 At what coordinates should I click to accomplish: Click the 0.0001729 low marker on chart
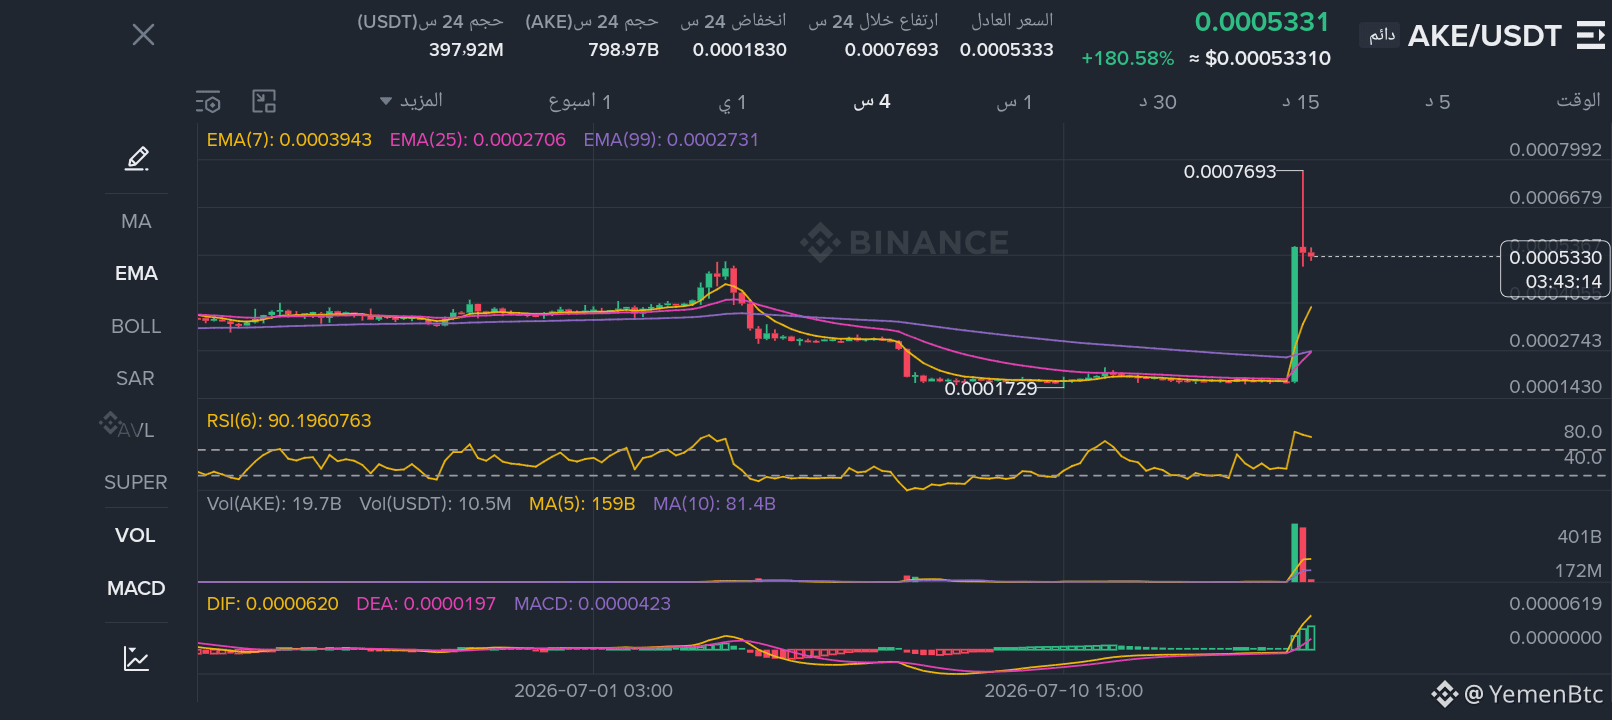click(x=991, y=389)
